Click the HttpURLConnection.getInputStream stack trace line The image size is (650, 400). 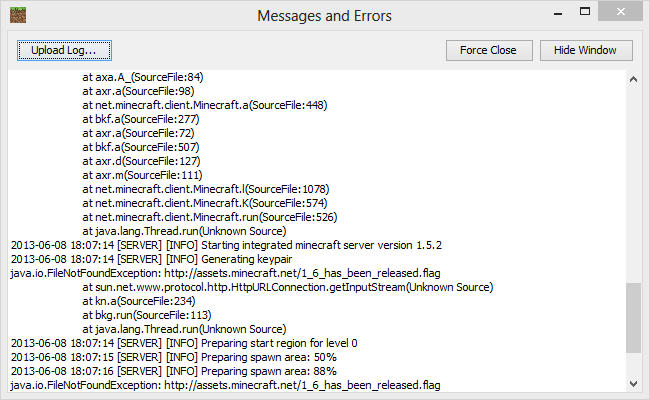[x=288, y=287]
